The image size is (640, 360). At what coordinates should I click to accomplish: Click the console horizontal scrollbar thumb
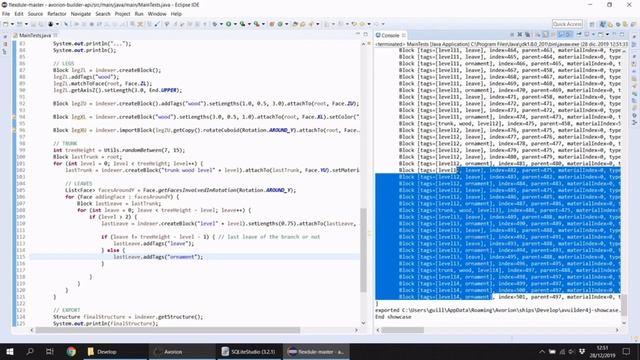(402, 330)
